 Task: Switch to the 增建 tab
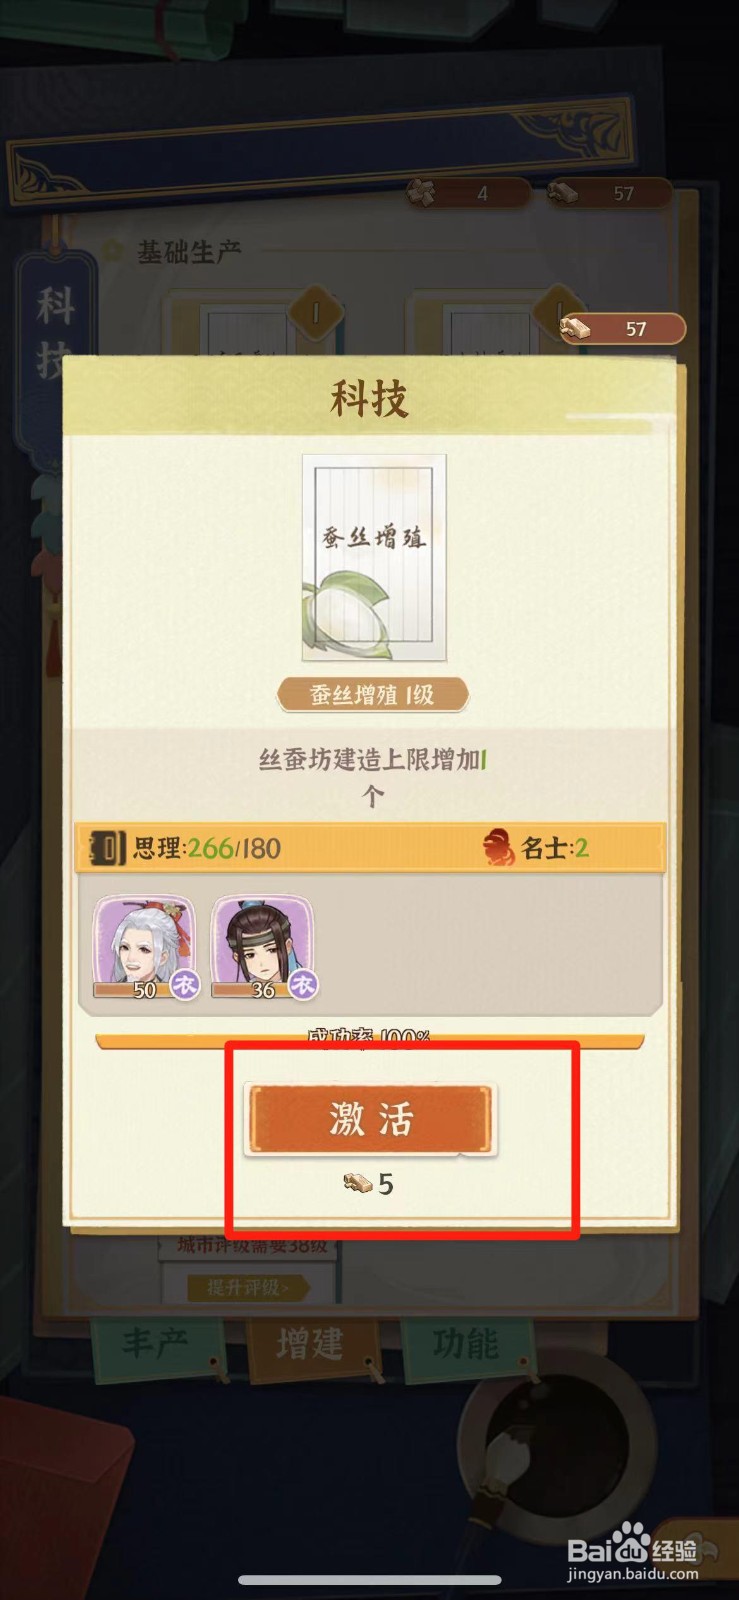(x=311, y=1345)
